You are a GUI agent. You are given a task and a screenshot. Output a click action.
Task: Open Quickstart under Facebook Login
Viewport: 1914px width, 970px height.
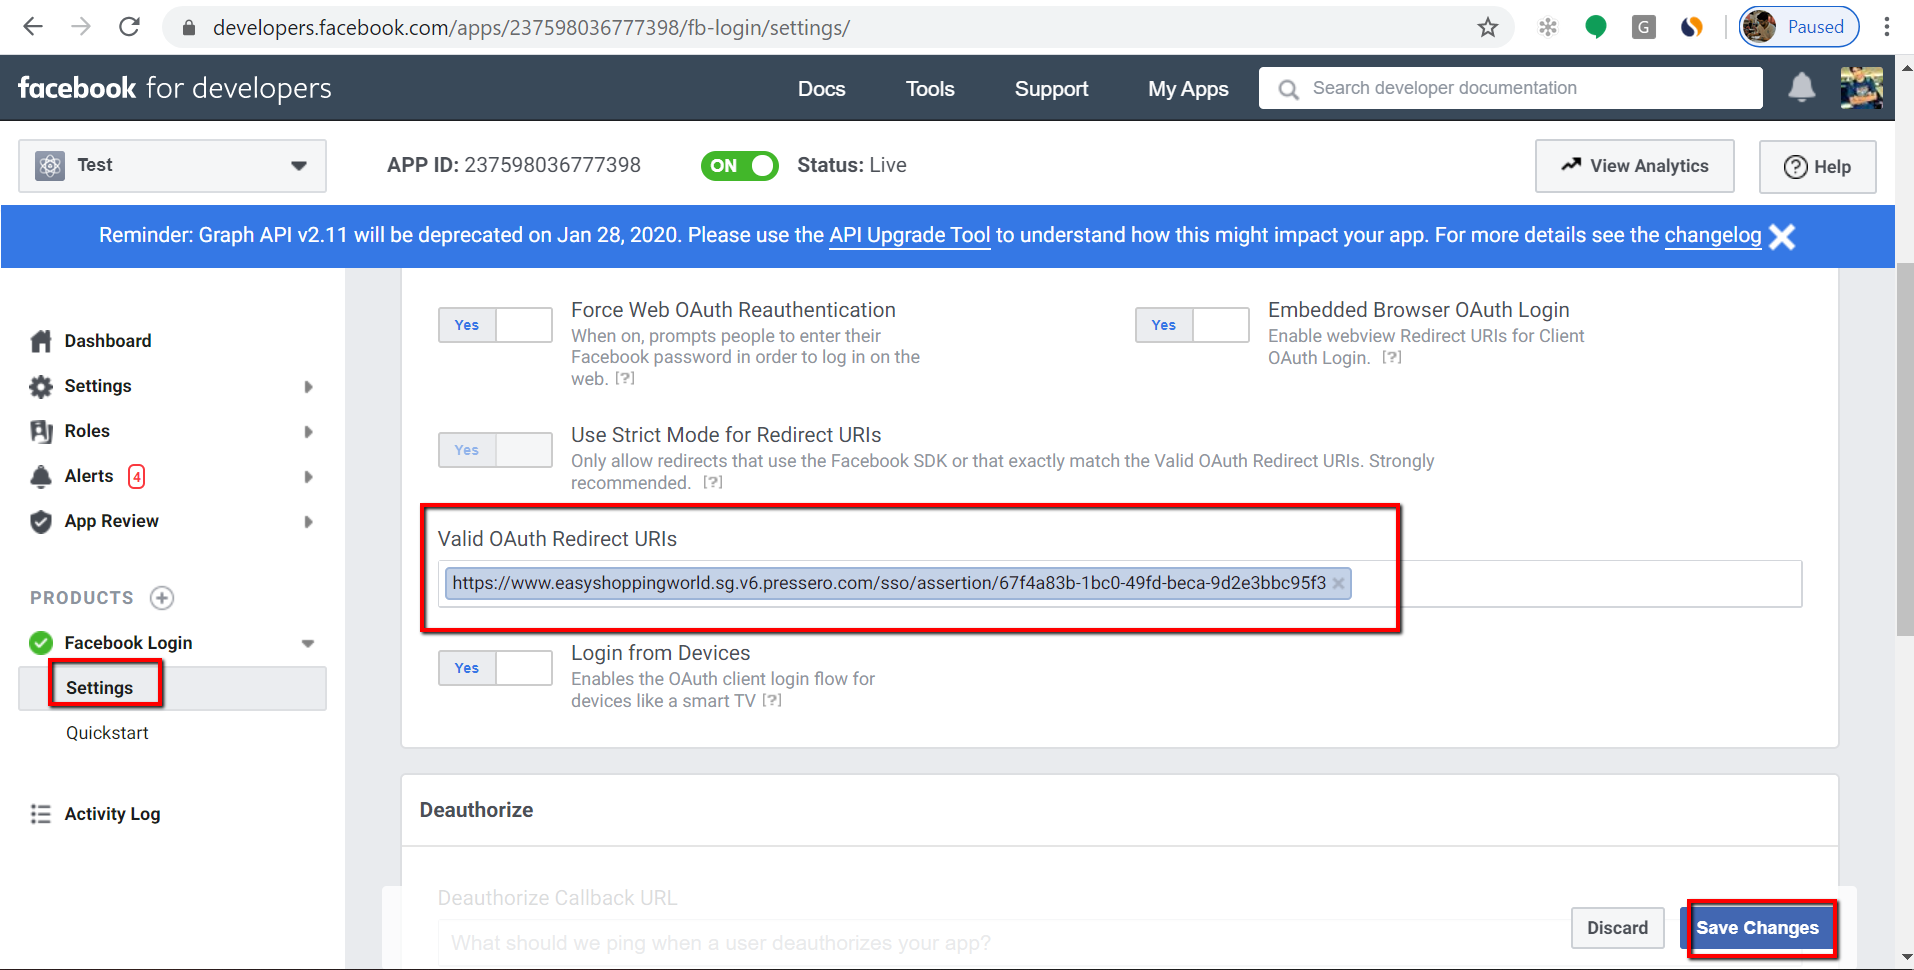107,733
